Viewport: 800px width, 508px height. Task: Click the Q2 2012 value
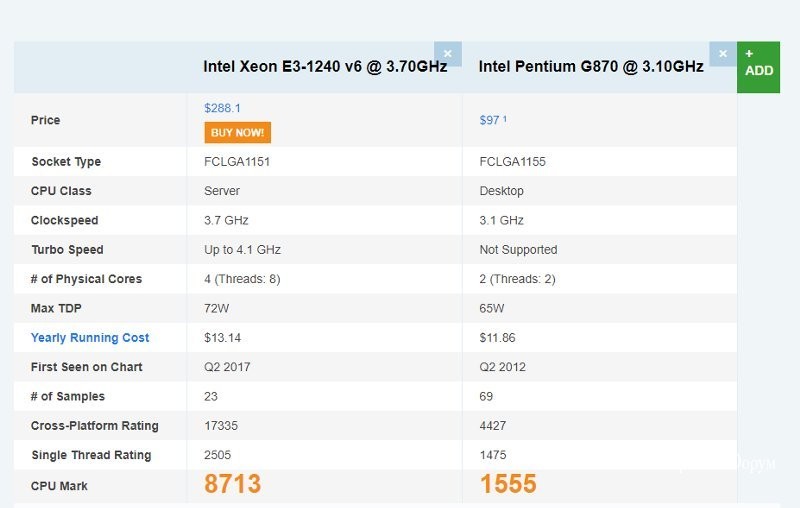503,367
